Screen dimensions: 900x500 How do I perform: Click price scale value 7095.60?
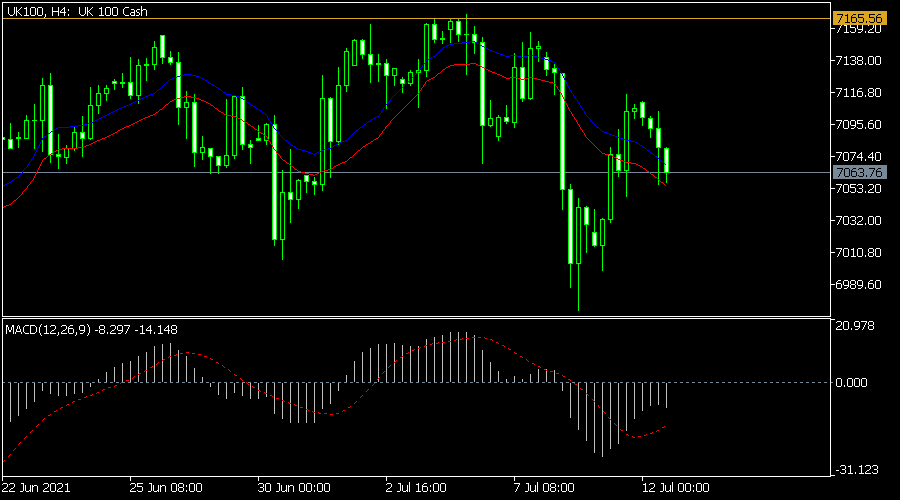click(x=859, y=125)
